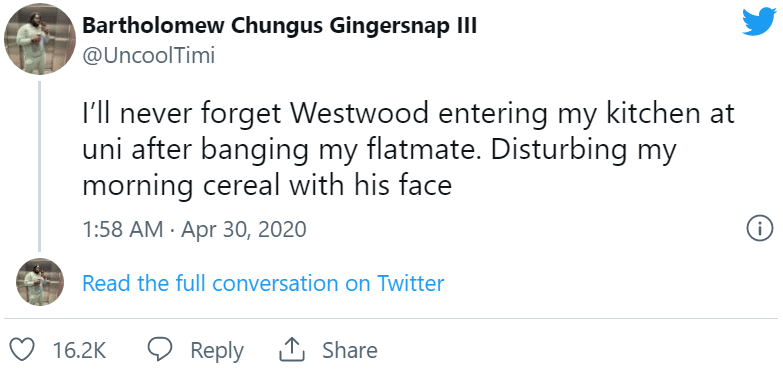Image resolution: width=783 pixels, height=375 pixels.
Task: Read the full conversation on Twitter
Action: (263, 283)
